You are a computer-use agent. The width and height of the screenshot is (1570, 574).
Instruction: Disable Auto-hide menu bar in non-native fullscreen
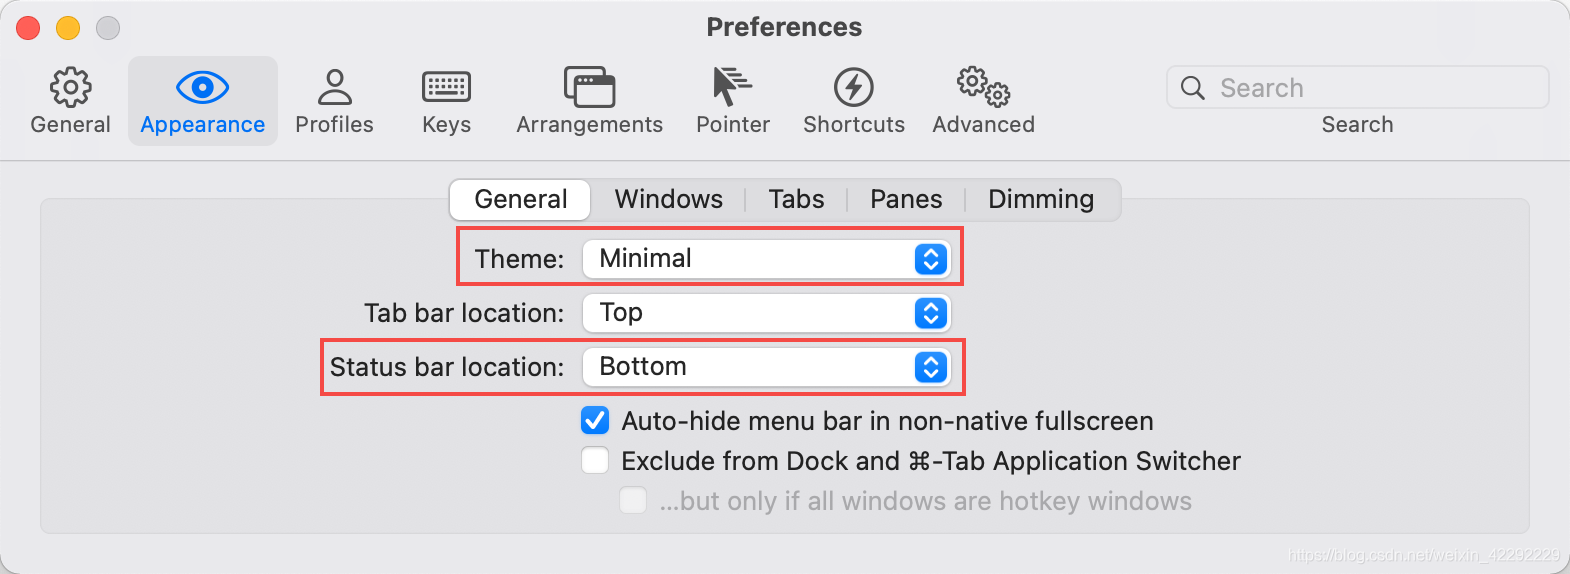pos(595,421)
